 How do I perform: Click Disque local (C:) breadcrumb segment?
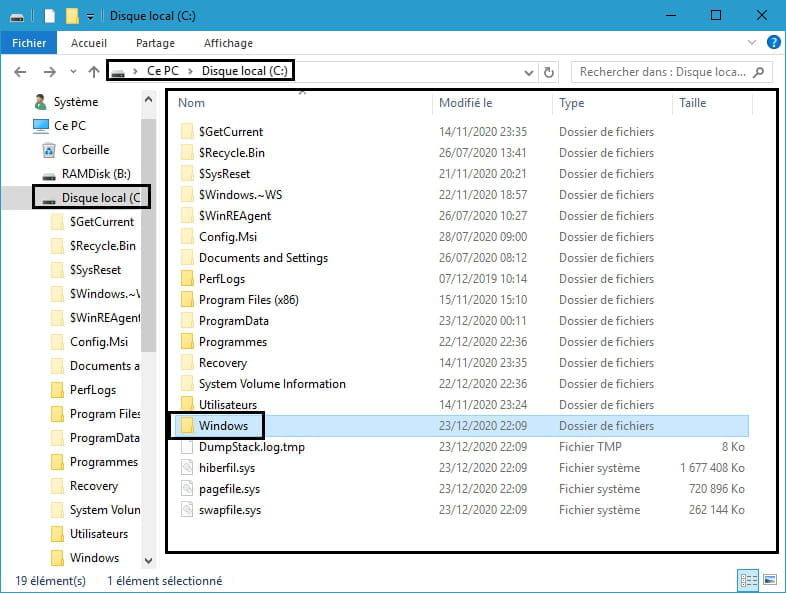(245, 71)
